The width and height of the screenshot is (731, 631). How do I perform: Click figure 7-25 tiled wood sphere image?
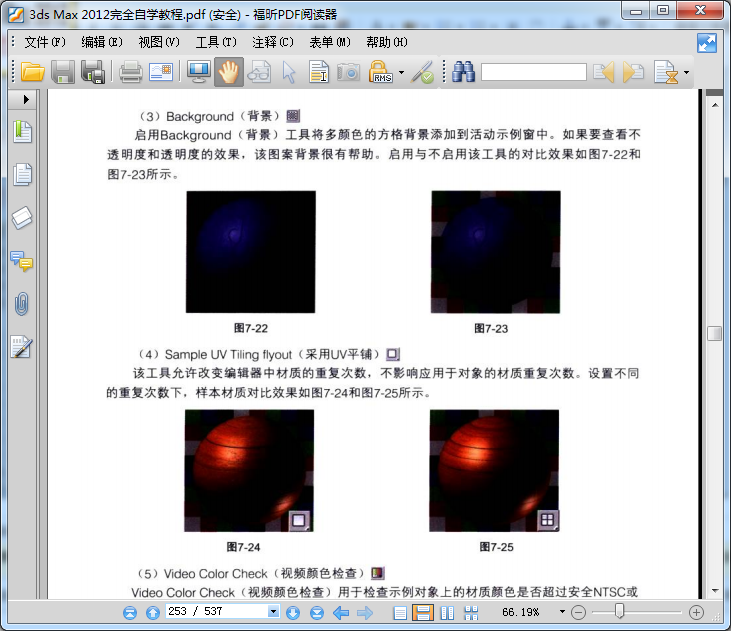point(494,471)
